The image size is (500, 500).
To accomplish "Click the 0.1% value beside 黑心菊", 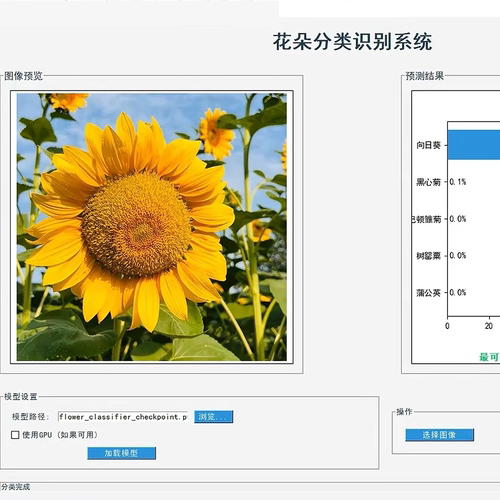I will click(458, 182).
